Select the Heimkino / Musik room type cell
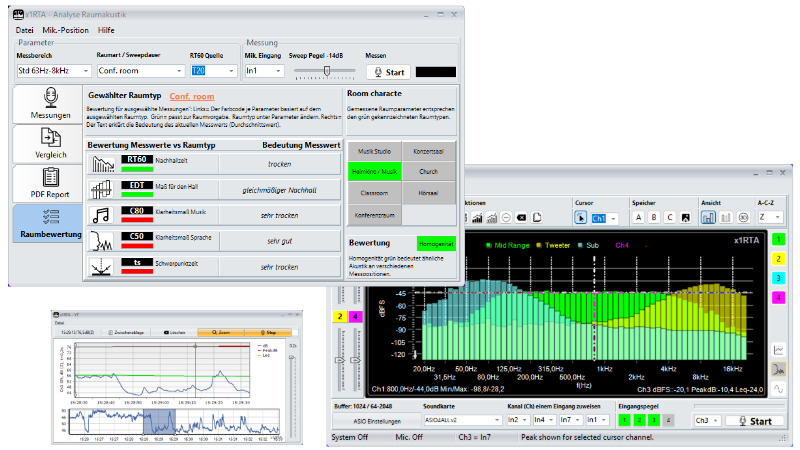The height and width of the screenshot is (450, 800). [374, 172]
